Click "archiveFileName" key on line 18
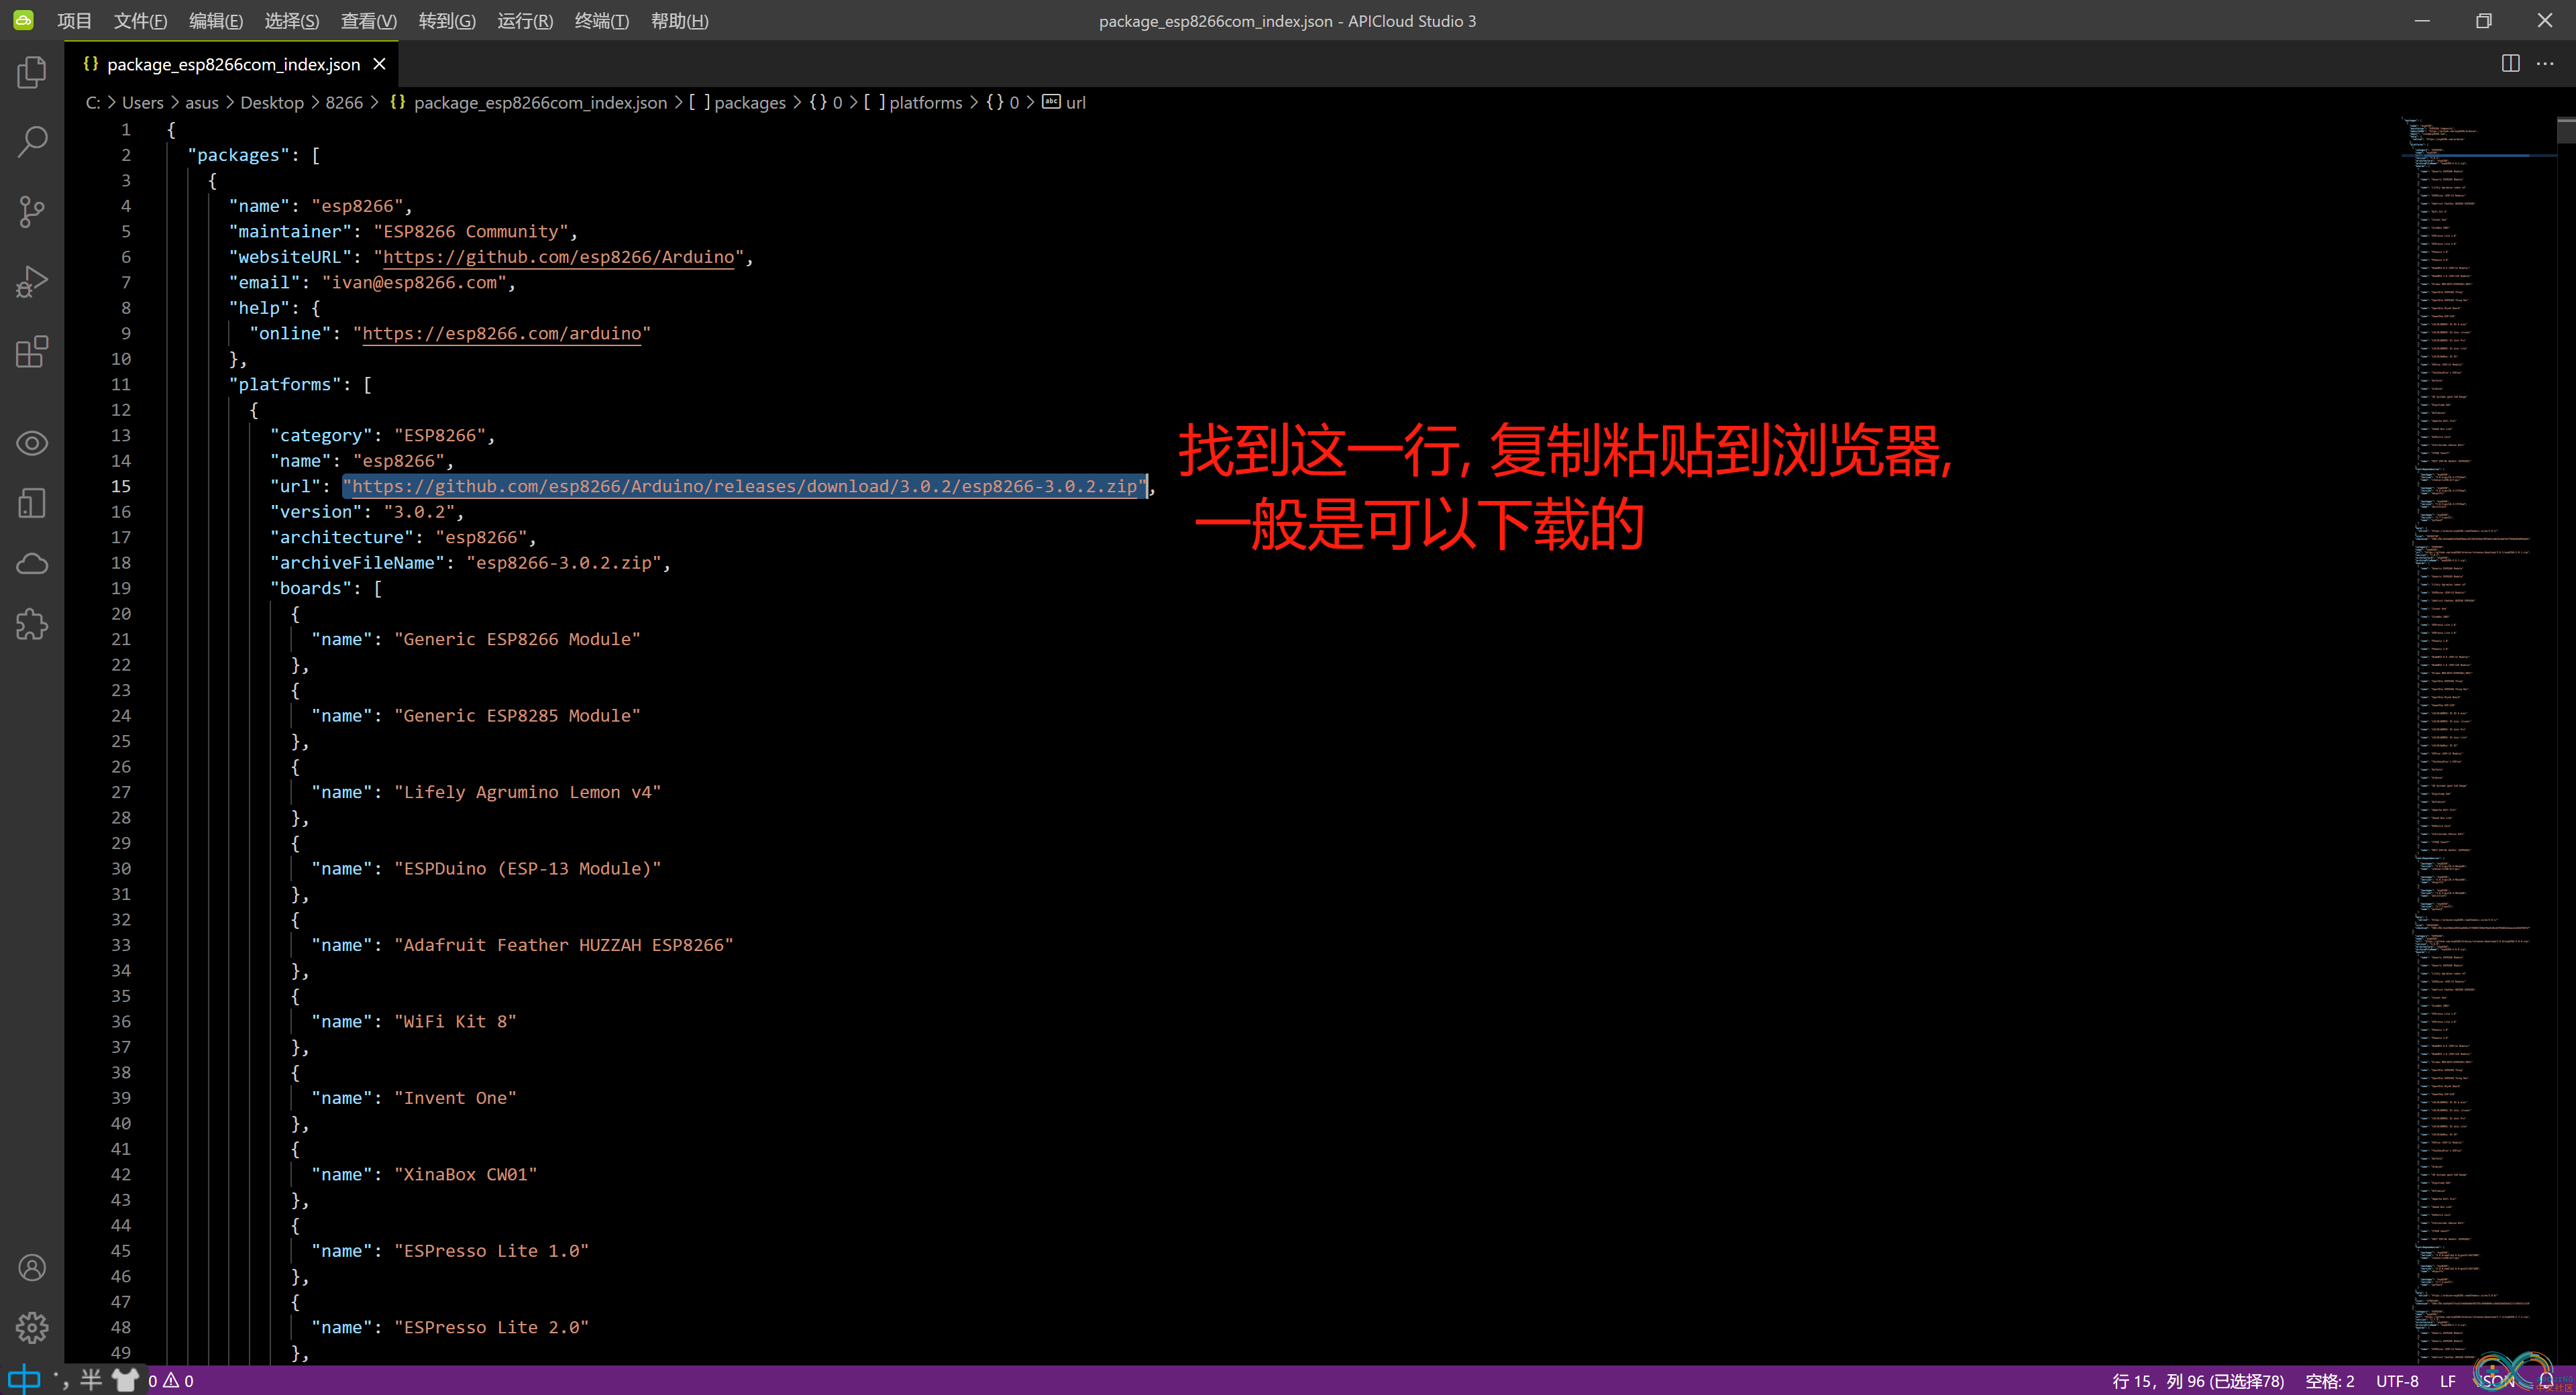Screen dimensions: 2576x1395 click(x=357, y=563)
